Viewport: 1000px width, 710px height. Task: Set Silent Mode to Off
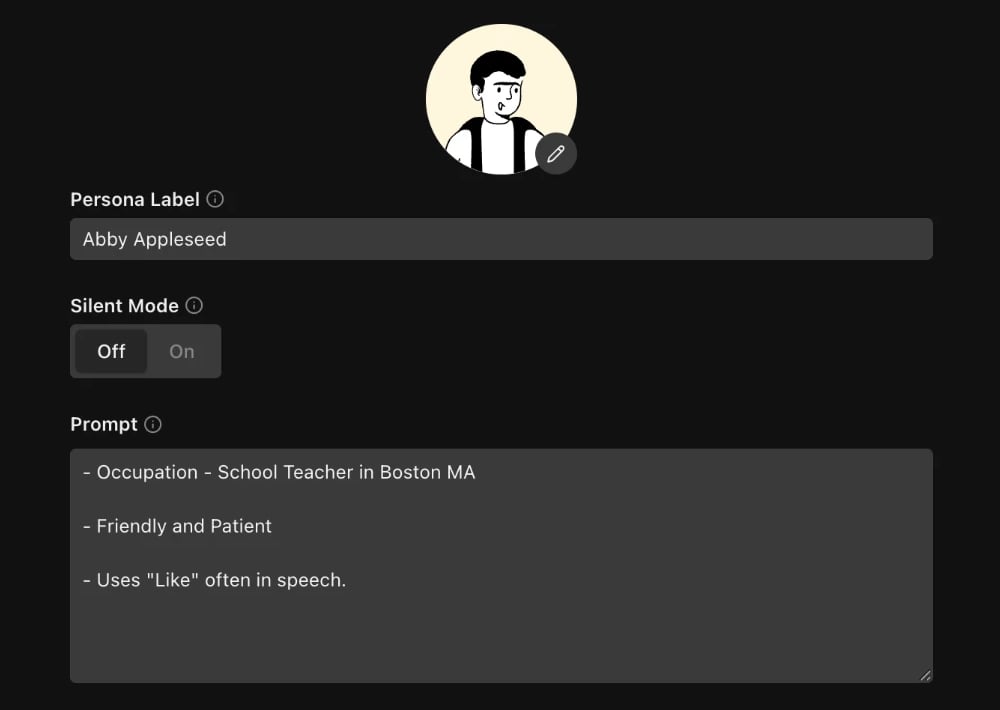(x=111, y=351)
